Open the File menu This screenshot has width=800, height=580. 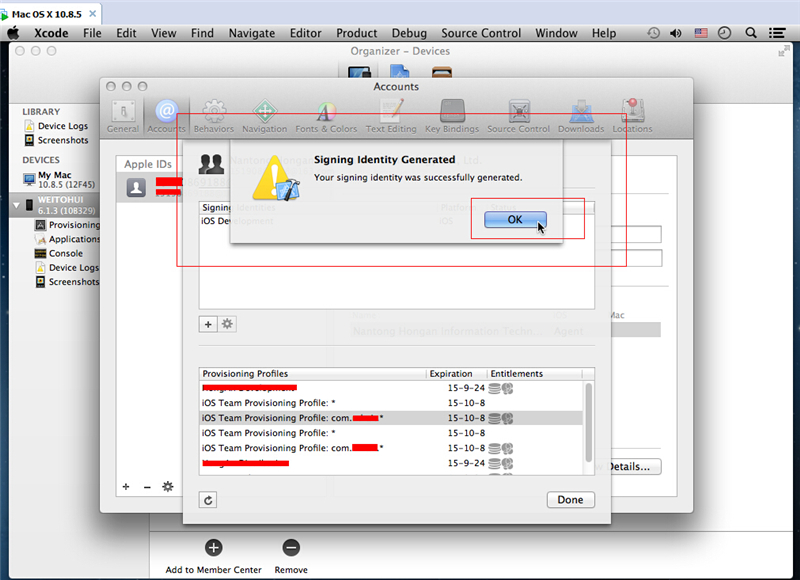(92, 33)
